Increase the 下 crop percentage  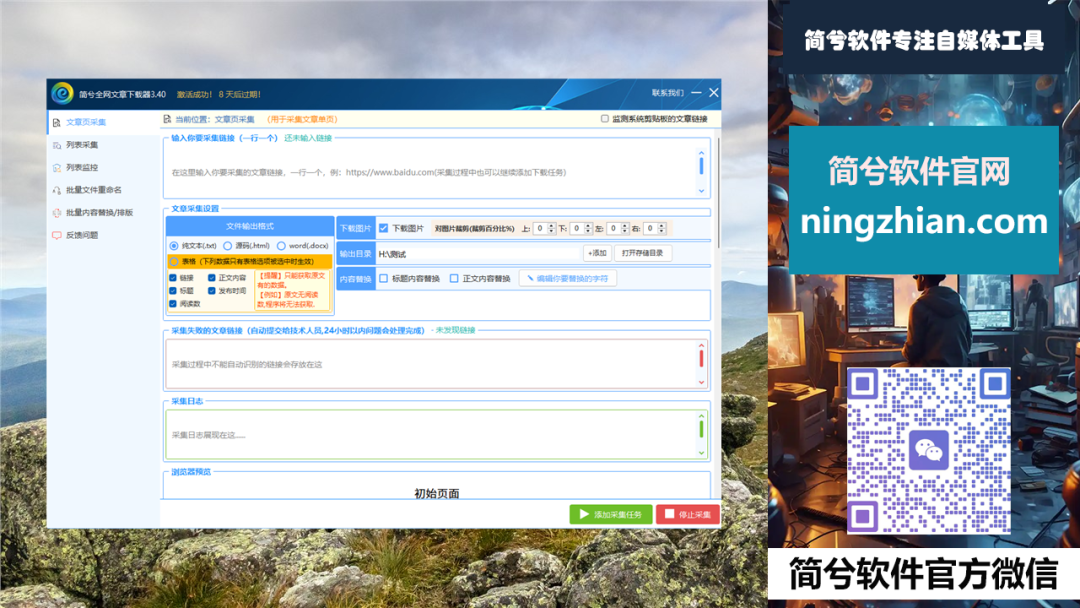[588, 226]
